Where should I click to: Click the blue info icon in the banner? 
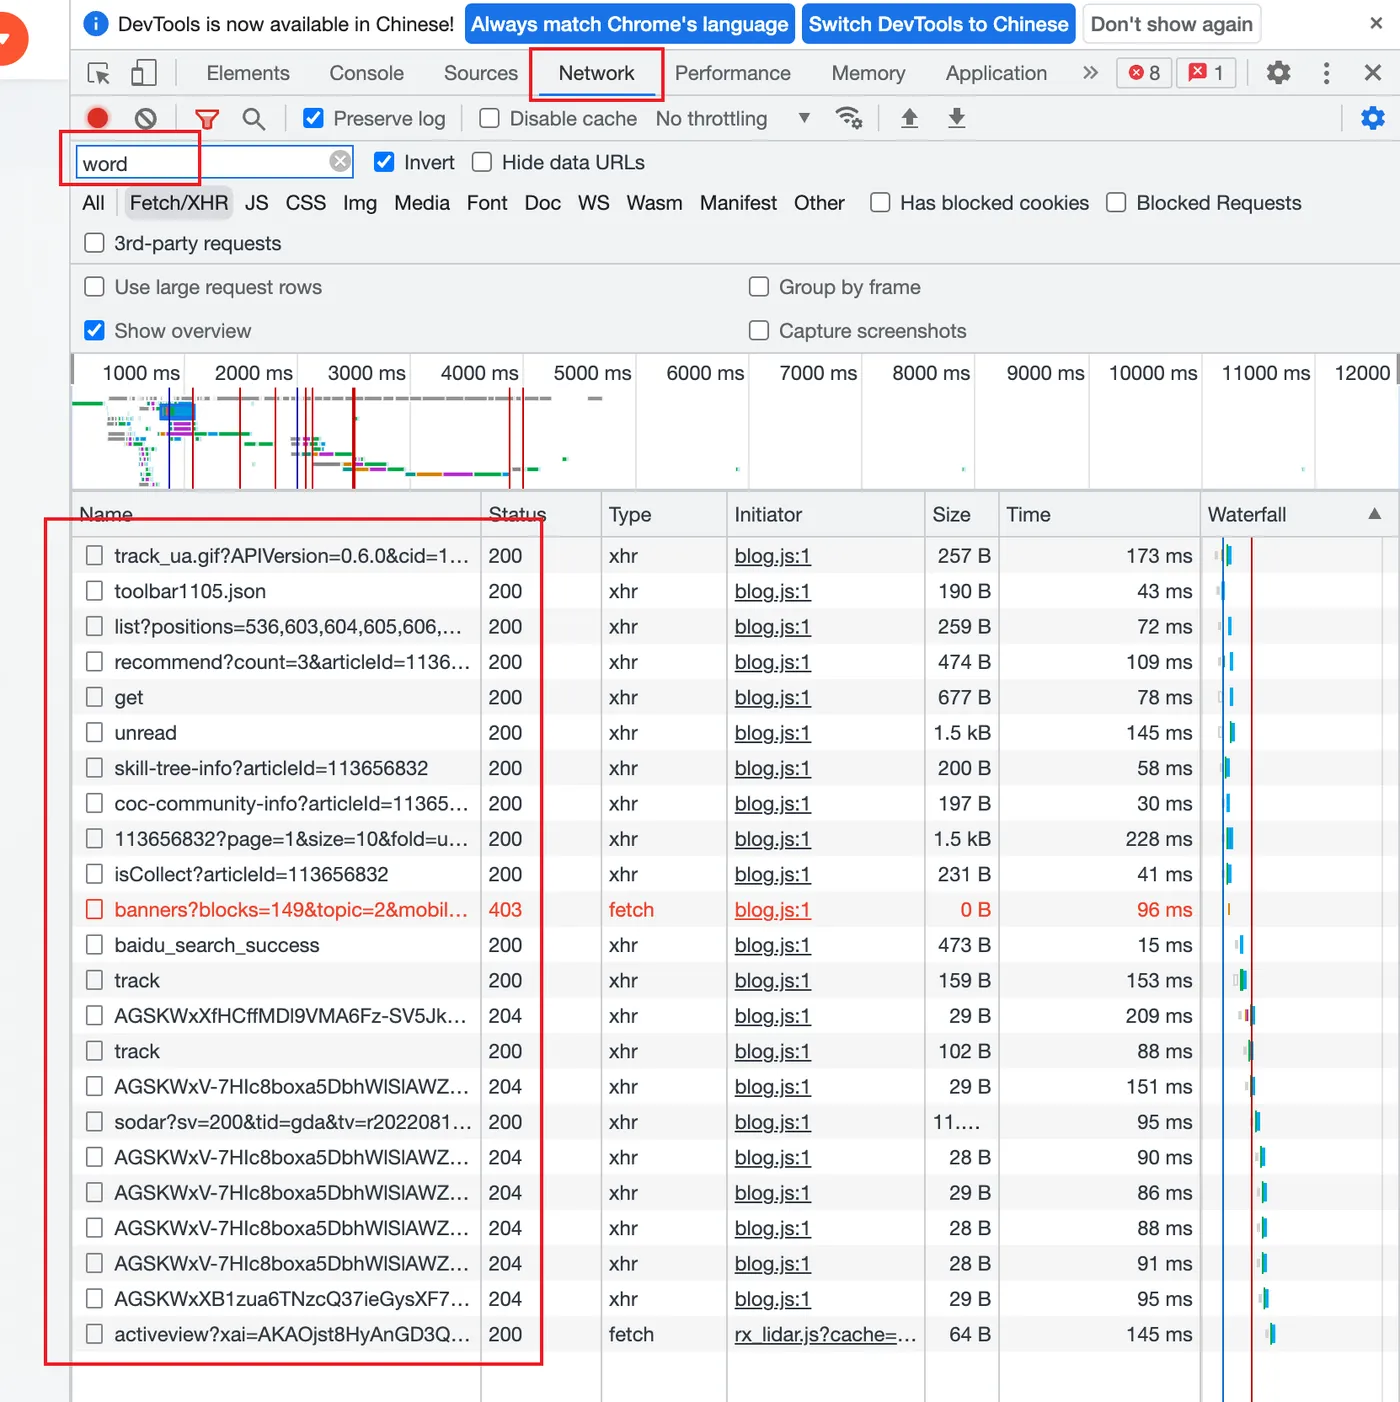tap(96, 24)
